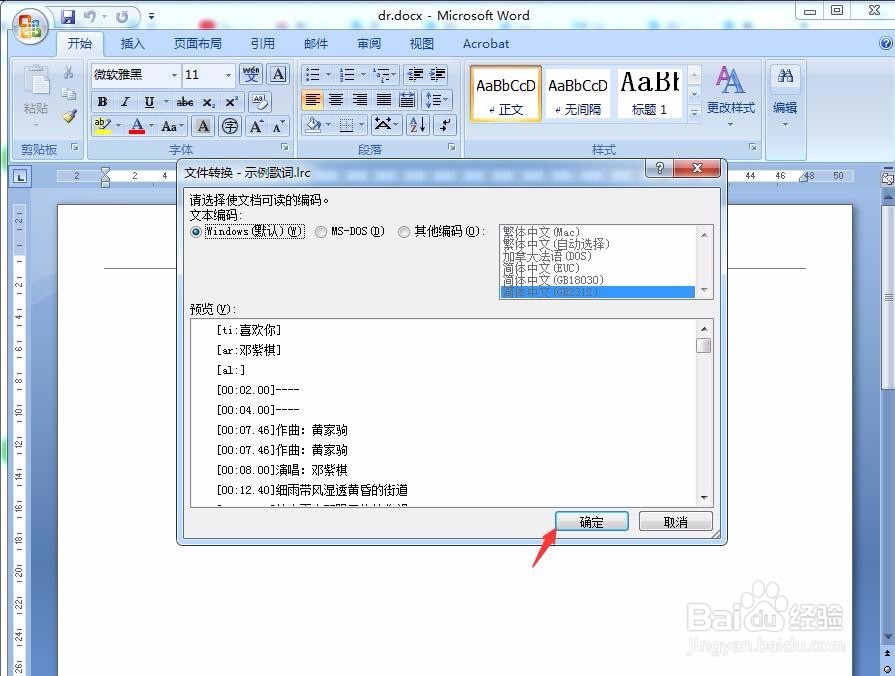The height and width of the screenshot is (676, 895).
Task: Apply subscript formatting
Action: (208, 102)
